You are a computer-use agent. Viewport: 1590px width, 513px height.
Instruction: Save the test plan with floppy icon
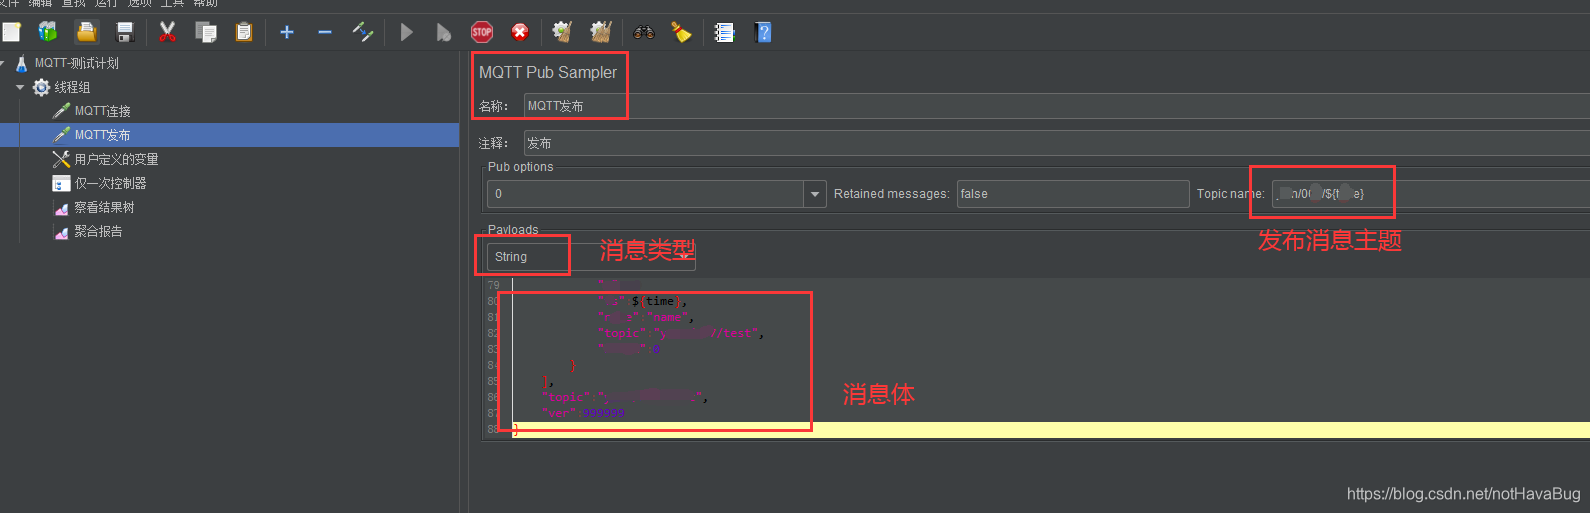(125, 32)
